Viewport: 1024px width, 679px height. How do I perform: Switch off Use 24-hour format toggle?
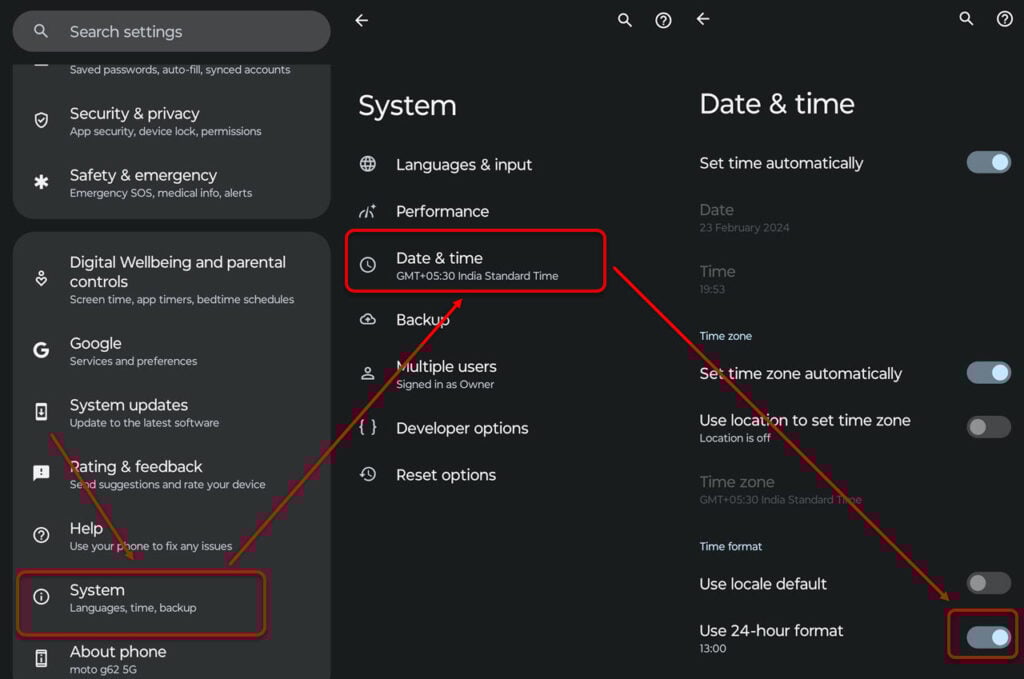click(x=988, y=637)
